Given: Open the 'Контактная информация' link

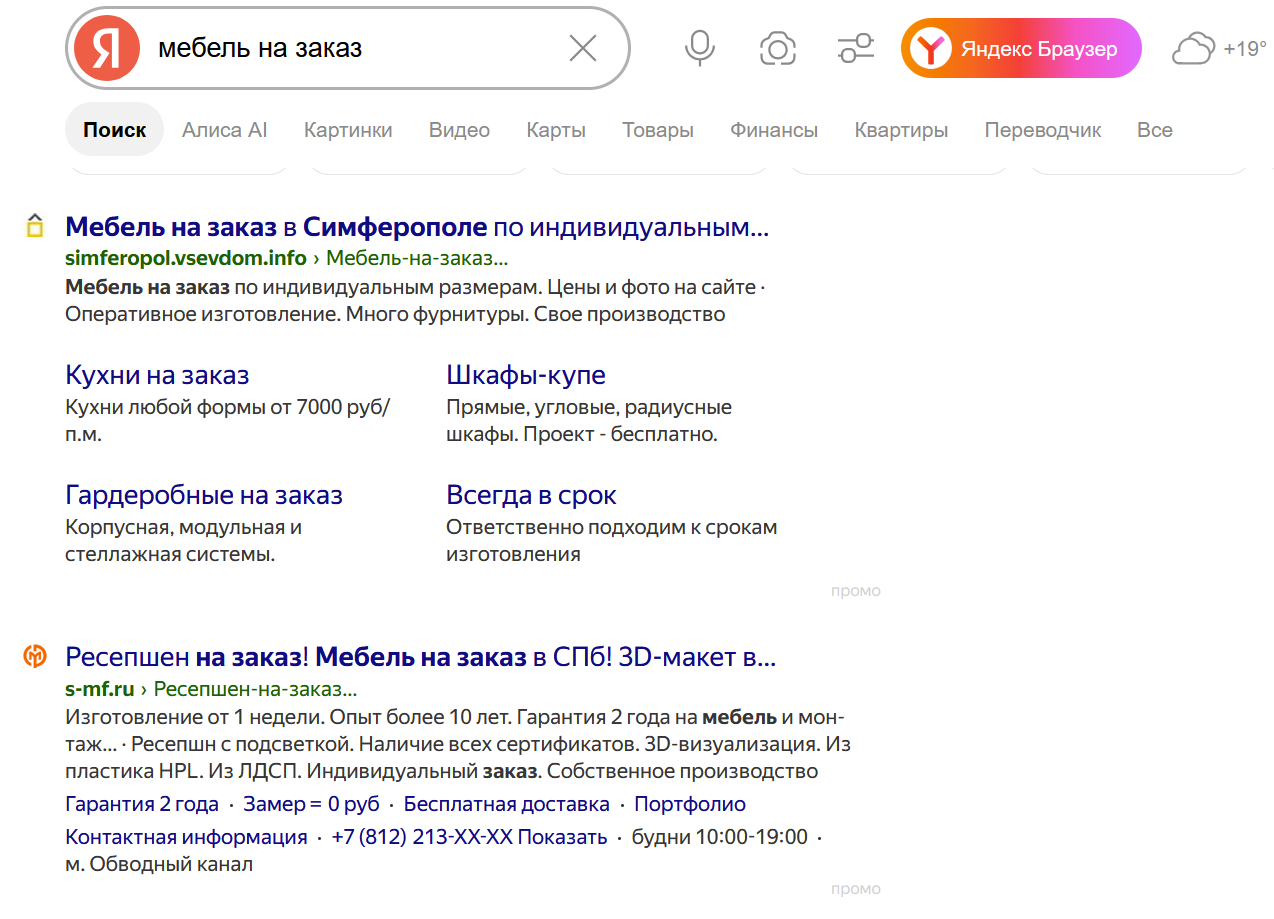Looking at the screenshot, I should click(x=186, y=837).
